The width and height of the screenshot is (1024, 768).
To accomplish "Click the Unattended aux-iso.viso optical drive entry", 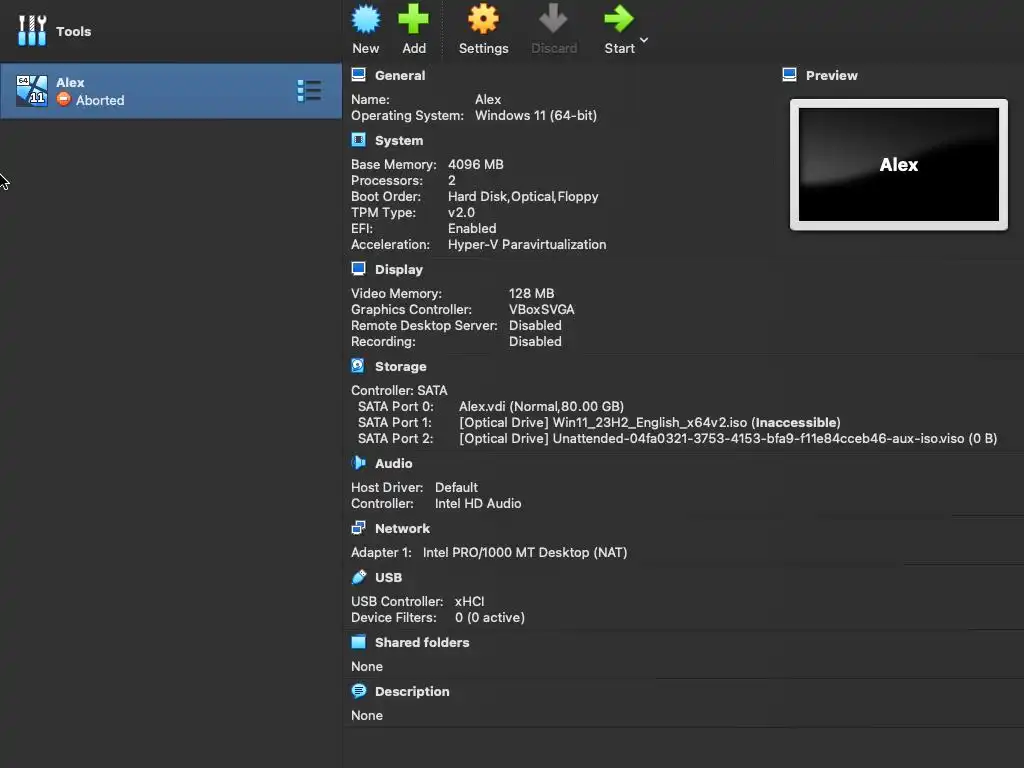I will [x=728, y=438].
